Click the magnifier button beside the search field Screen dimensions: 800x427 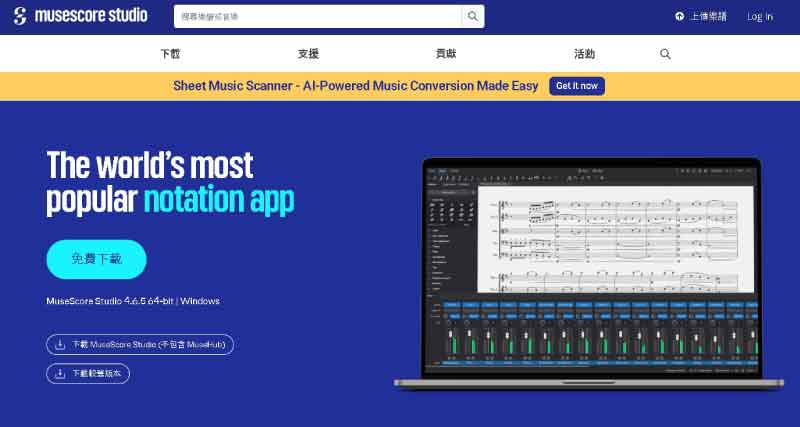coord(472,17)
